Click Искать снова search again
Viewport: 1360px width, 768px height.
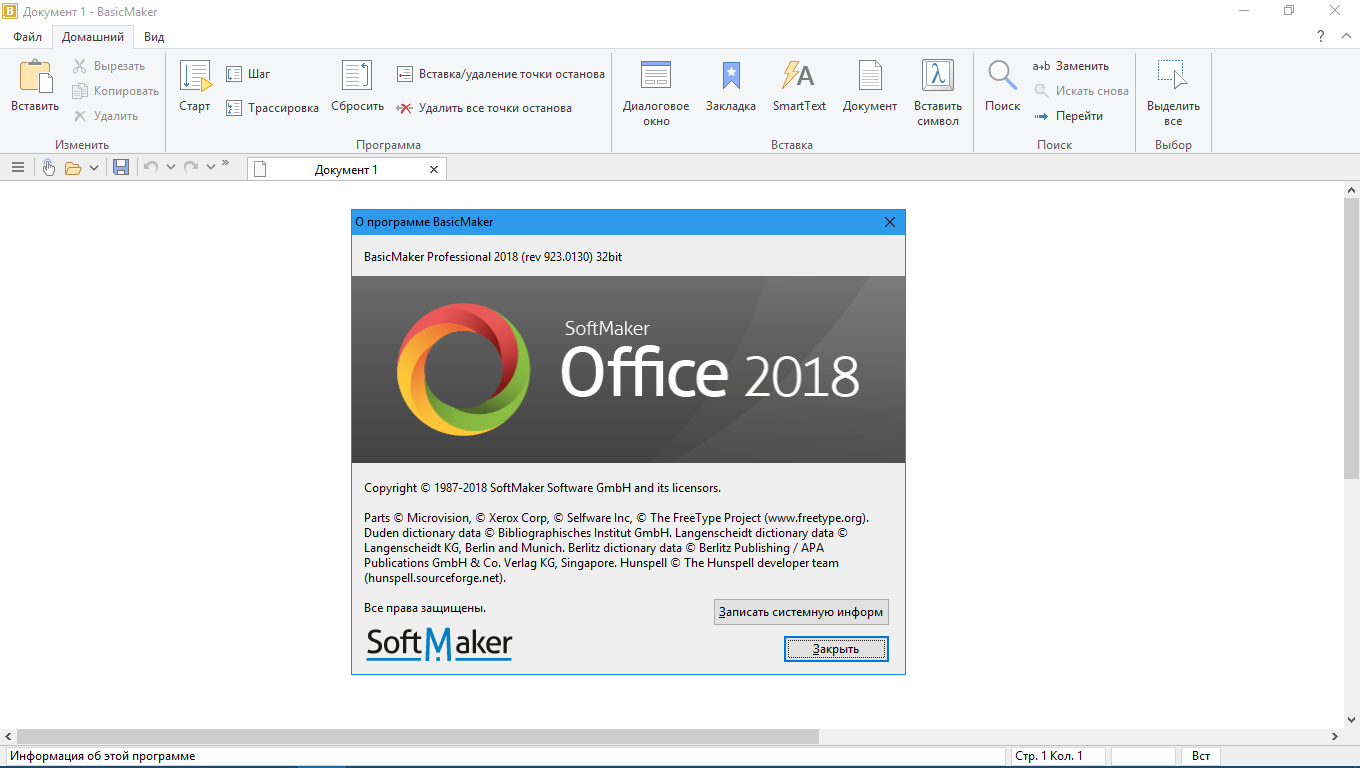point(1081,91)
